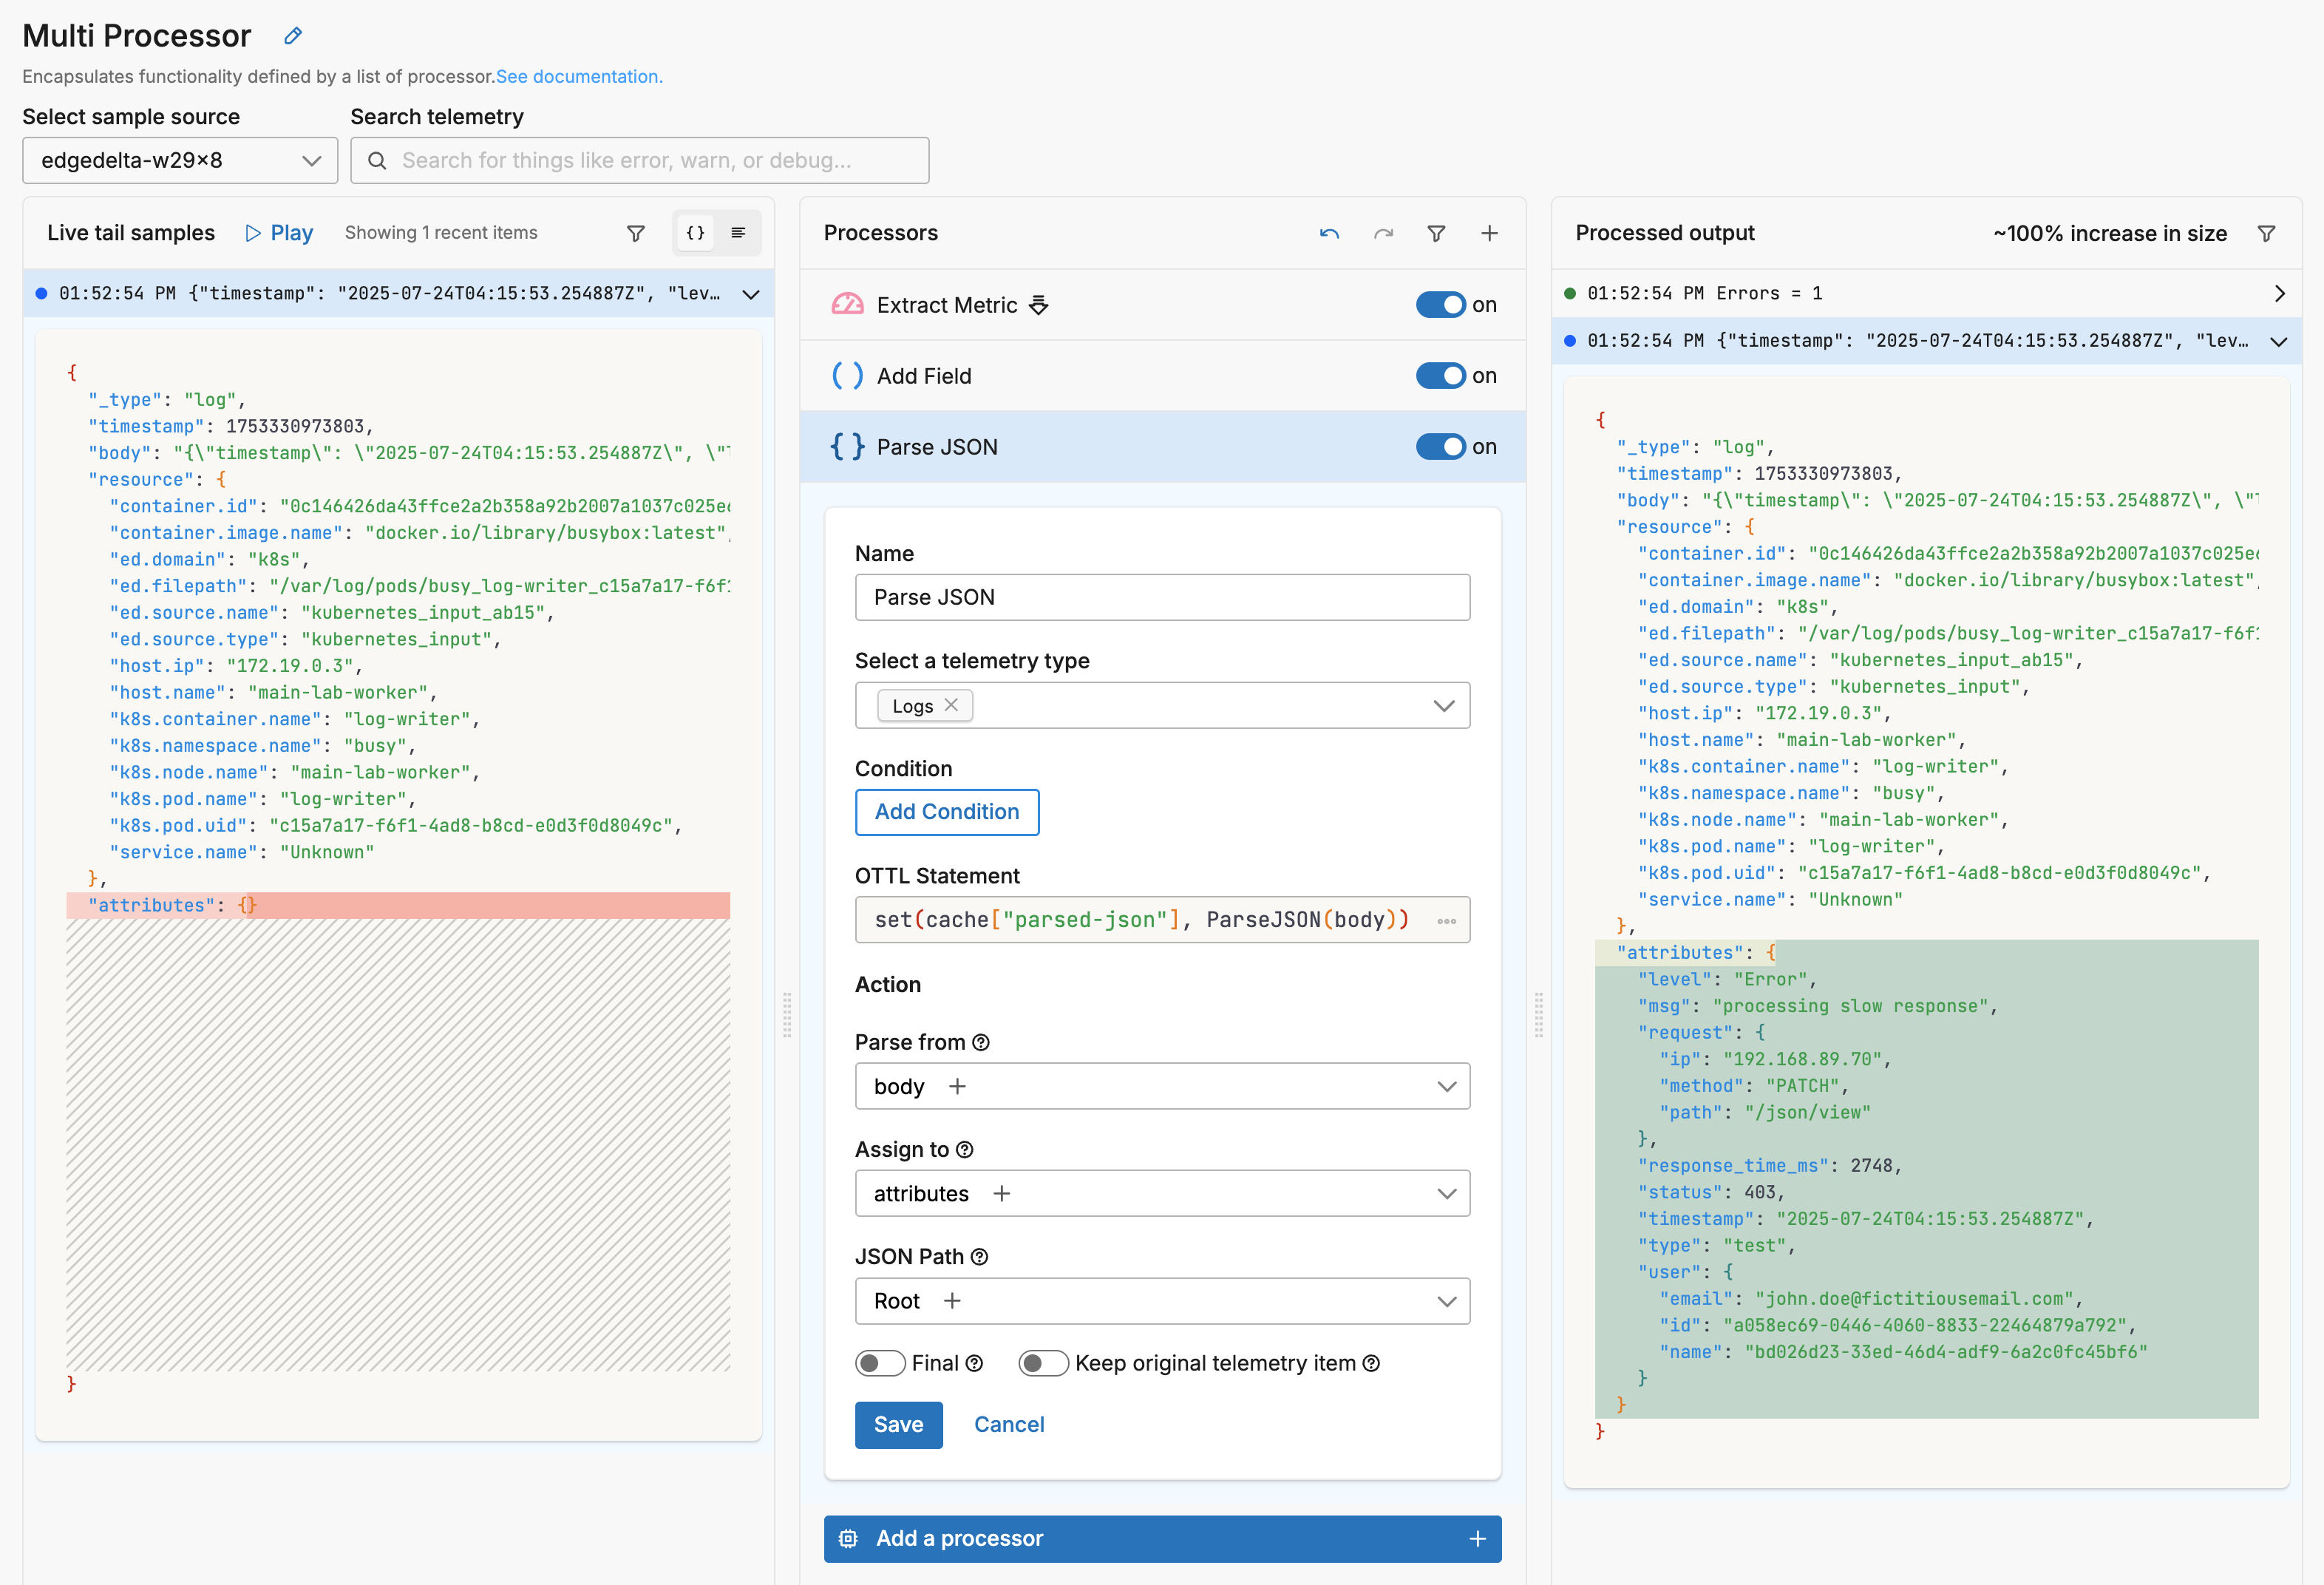Click the left panel resize handle

[x=787, y=1015]
